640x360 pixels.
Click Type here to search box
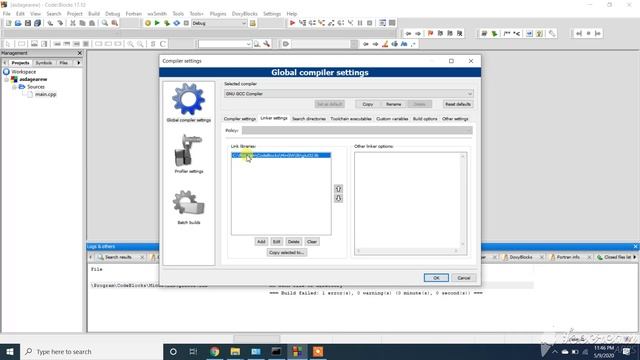point(92,351)
